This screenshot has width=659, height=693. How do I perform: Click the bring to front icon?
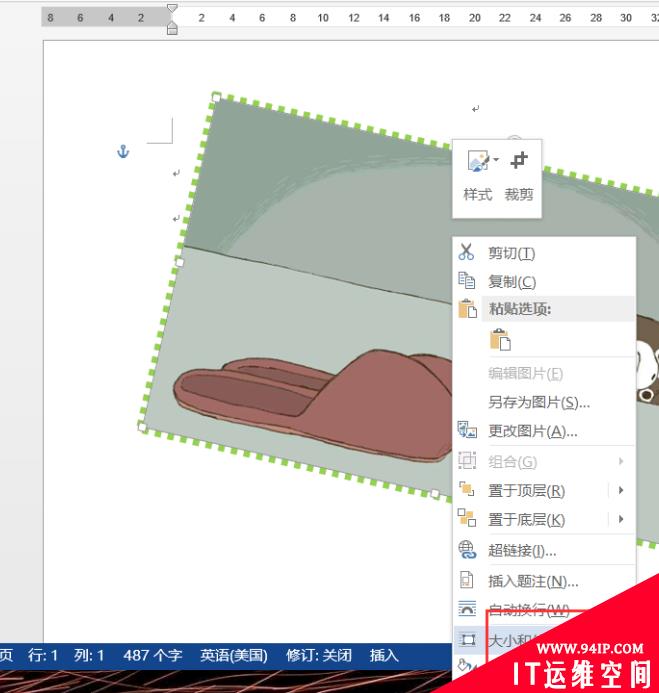pos(466,489)
